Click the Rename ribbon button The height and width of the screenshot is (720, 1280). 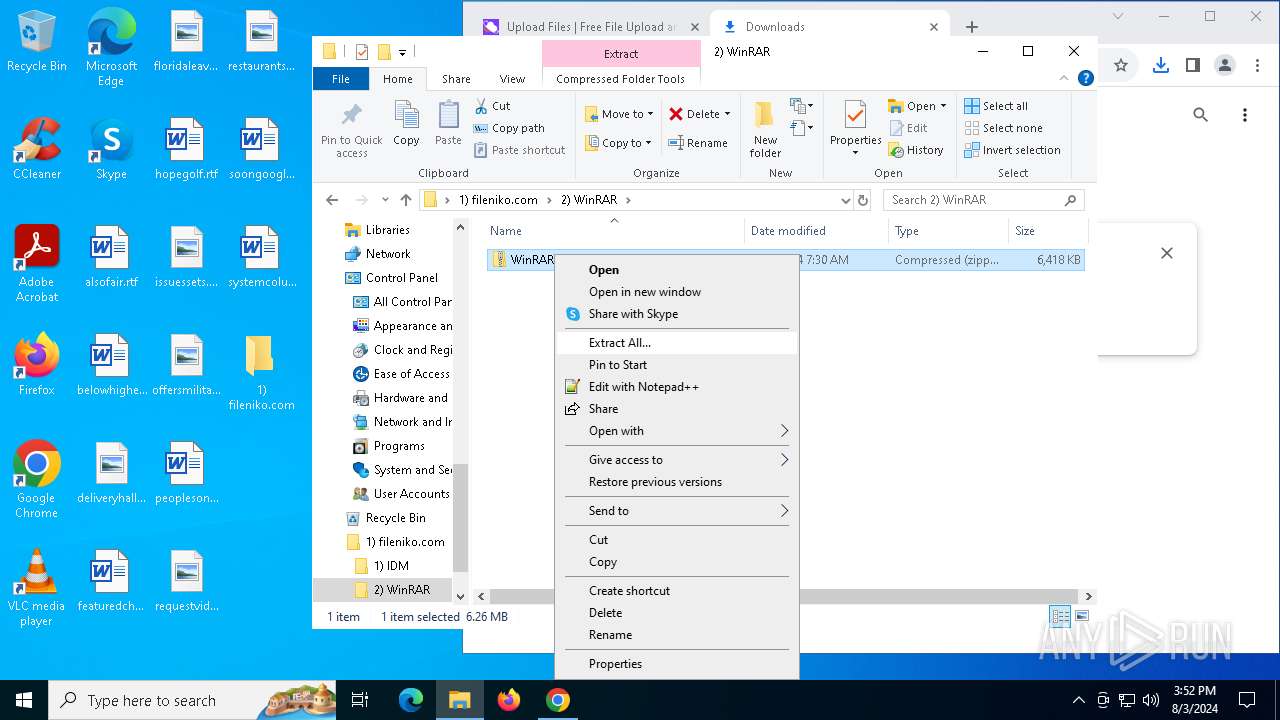tap(698, 143)
